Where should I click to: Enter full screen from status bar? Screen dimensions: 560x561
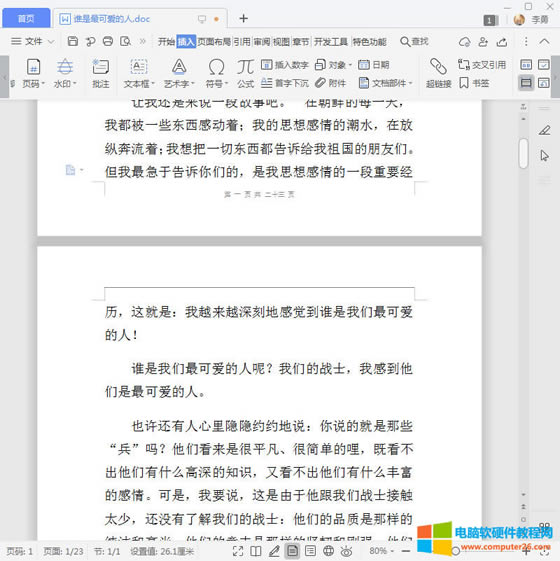click(238, 551)
